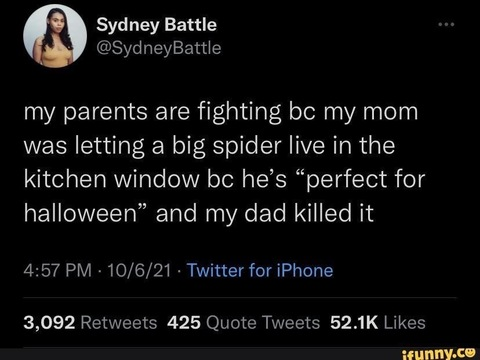480x360 pixels.
Task: Click the 10/6/21 date
Action: pyautogui.click(x=139, y=270)
